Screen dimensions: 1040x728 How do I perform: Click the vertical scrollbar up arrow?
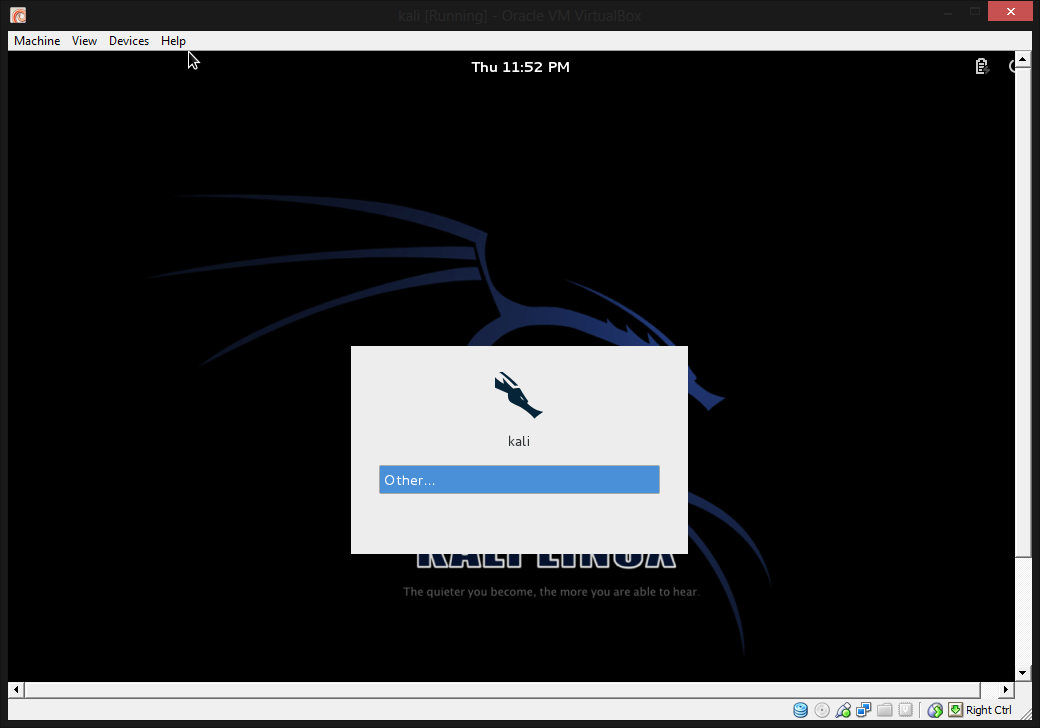tap(1023, 59)
